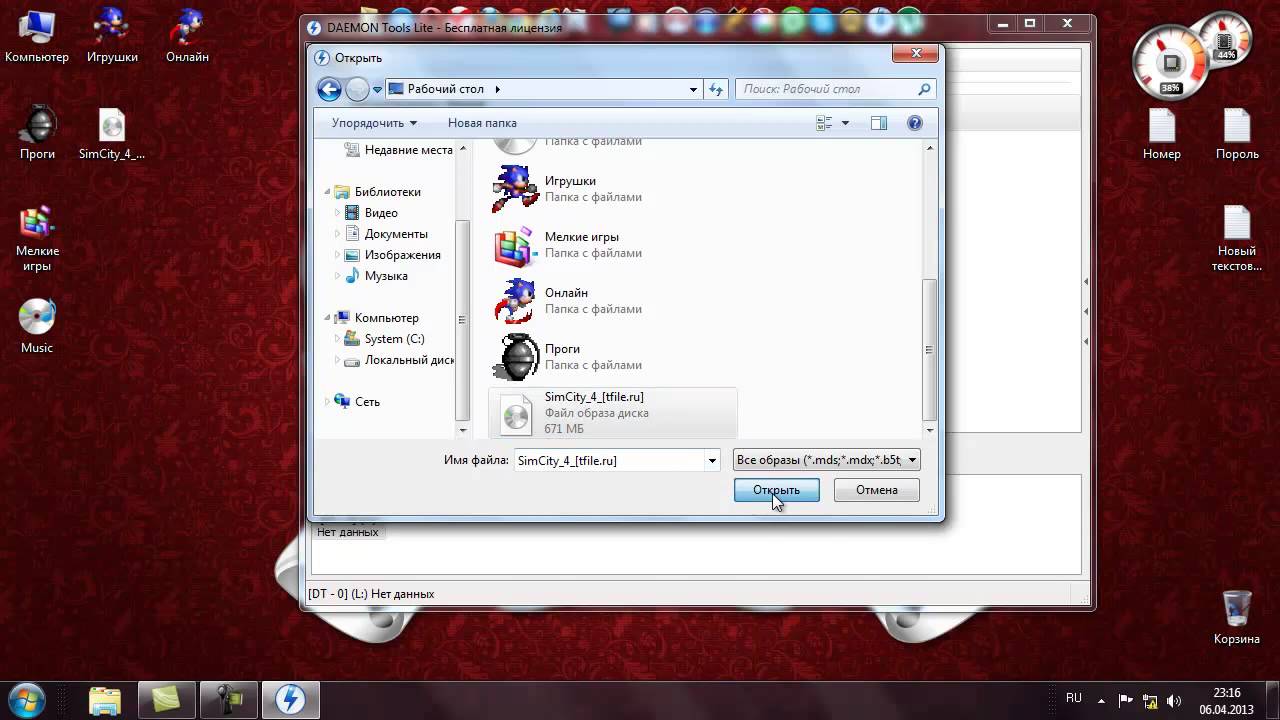Image resolution: width=1280 pixels, height=720 pixels.
Task: Select the Игрушки folder in file list
Action: tap(614, 189)
